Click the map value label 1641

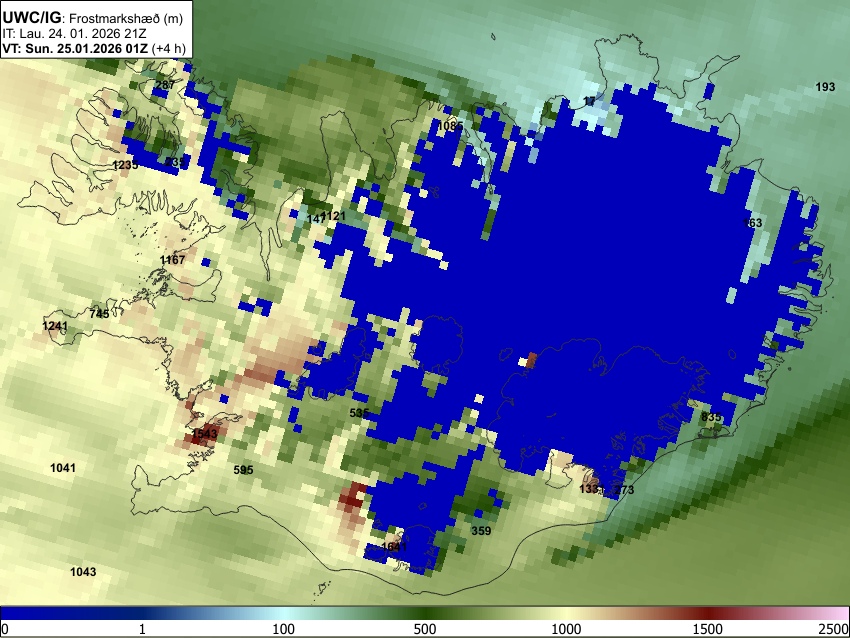(394, 547)
